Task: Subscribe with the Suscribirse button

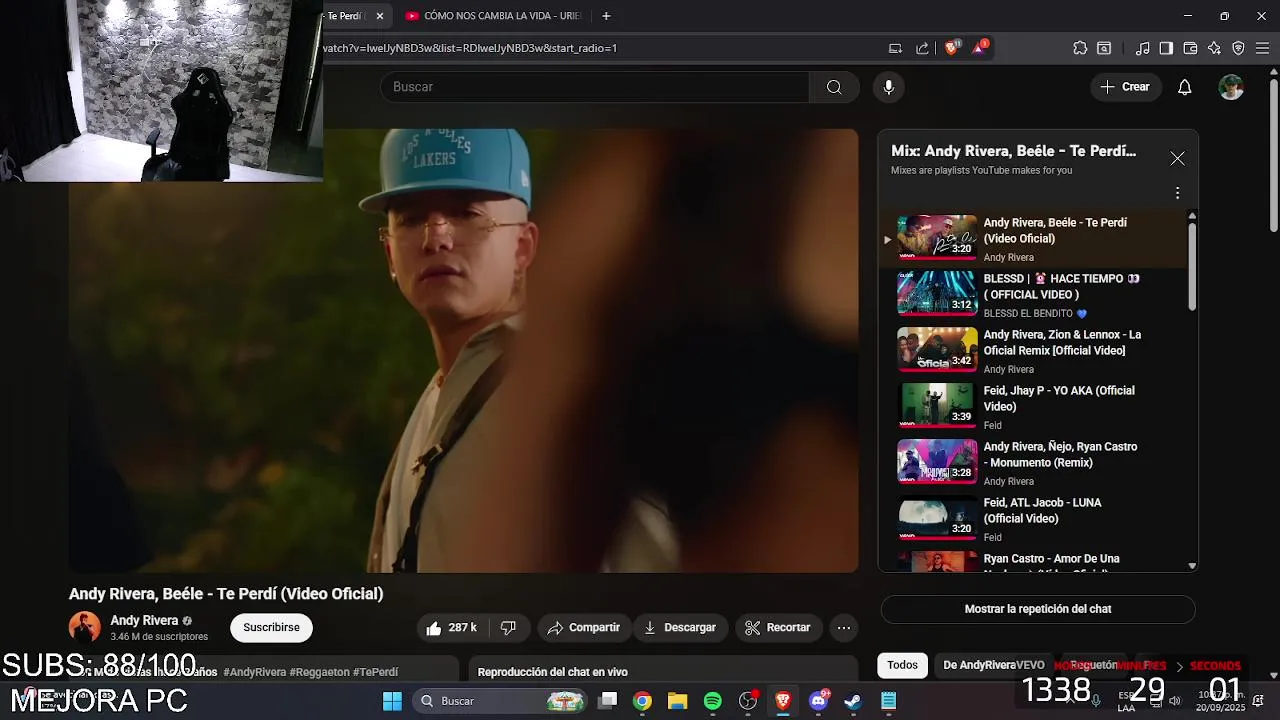Action: point(271,628)
